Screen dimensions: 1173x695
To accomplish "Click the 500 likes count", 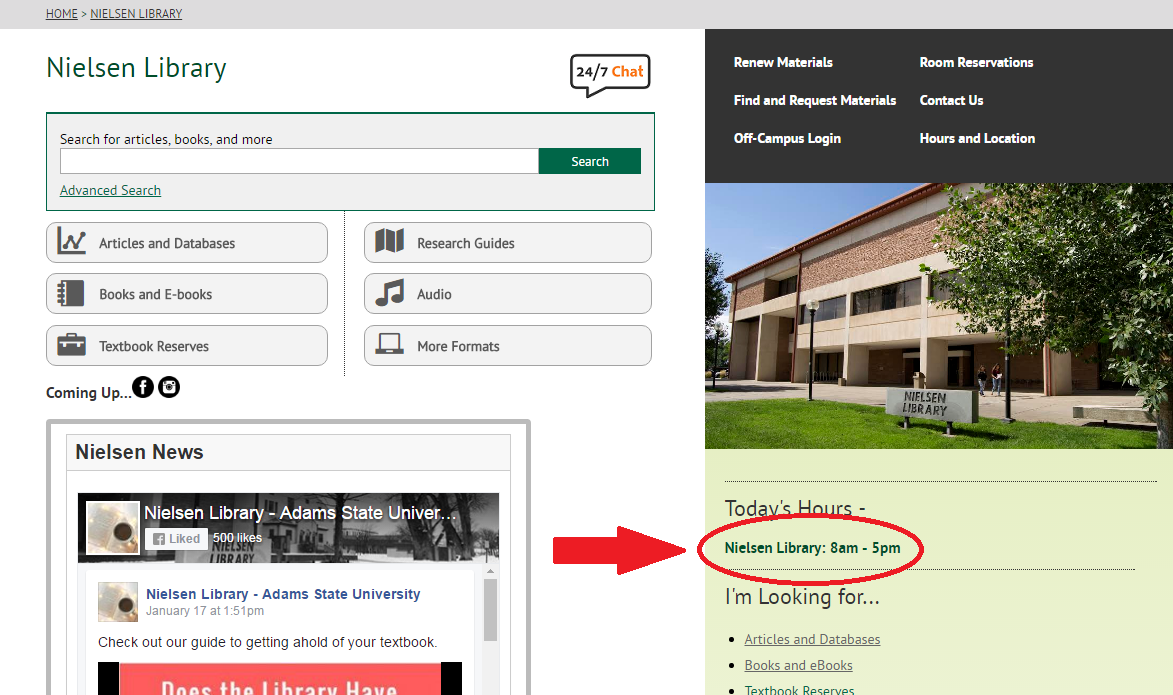I will [x=237, y=538].
